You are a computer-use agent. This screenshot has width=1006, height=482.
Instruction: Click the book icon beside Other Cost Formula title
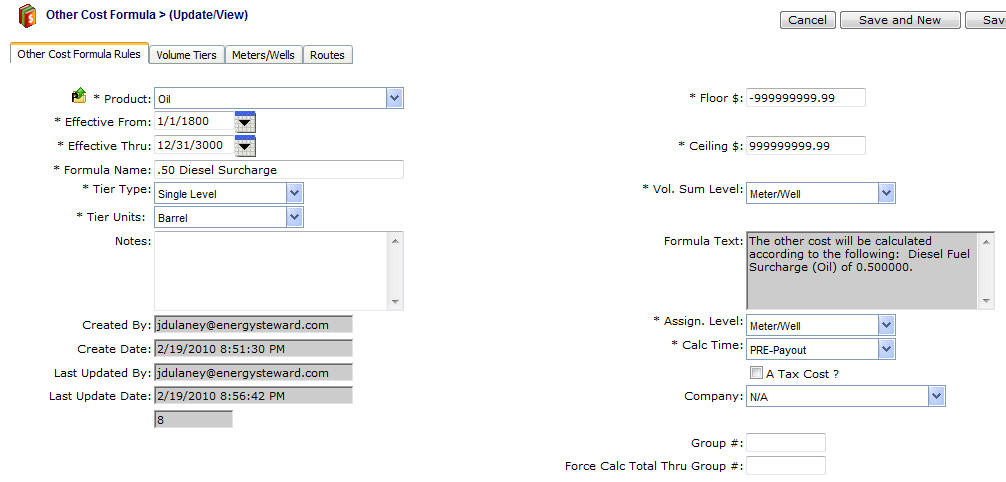(27, 17)
